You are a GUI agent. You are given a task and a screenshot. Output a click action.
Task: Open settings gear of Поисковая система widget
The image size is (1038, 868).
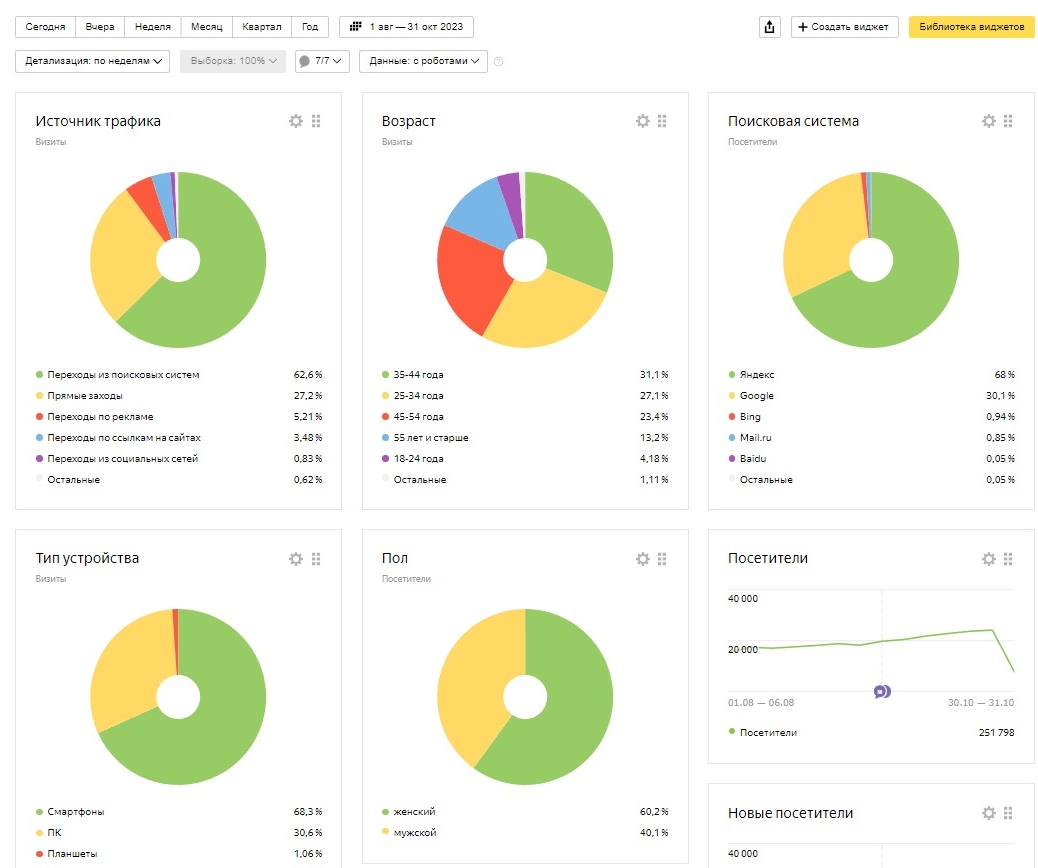coord(988,121)
